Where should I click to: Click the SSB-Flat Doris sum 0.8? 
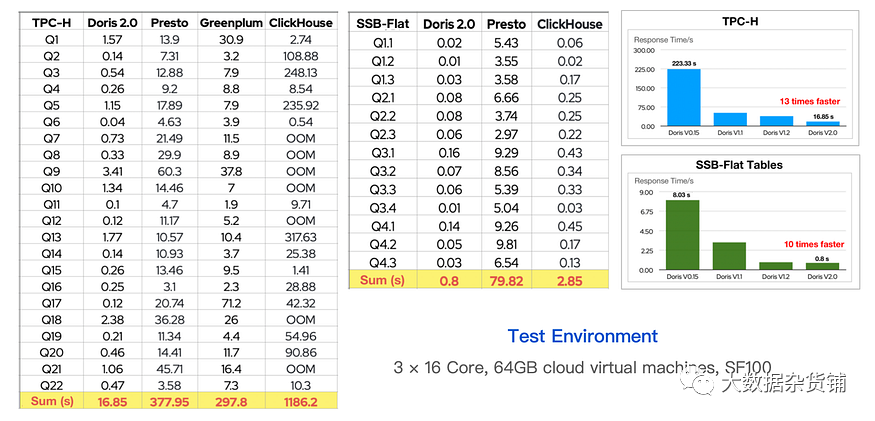(449, 280)
